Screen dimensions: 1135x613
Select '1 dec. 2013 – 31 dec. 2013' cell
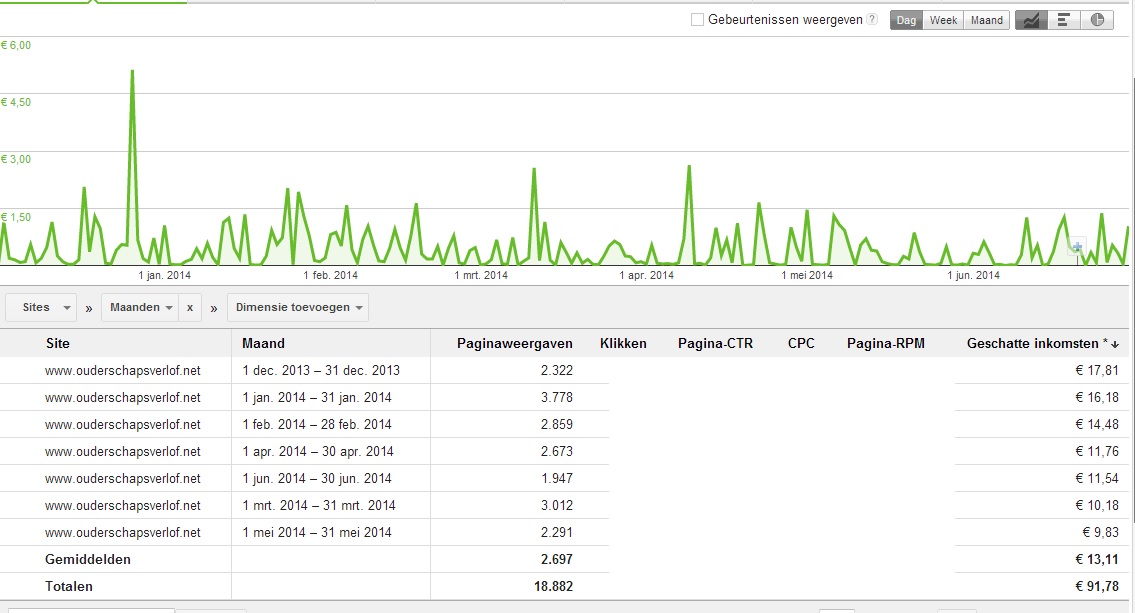[x=321, y=371]
